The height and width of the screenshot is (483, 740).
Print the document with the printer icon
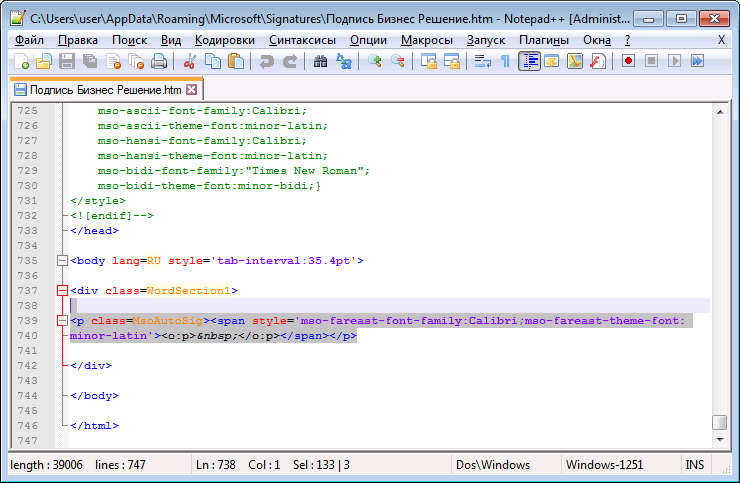[x=159, y=61]
